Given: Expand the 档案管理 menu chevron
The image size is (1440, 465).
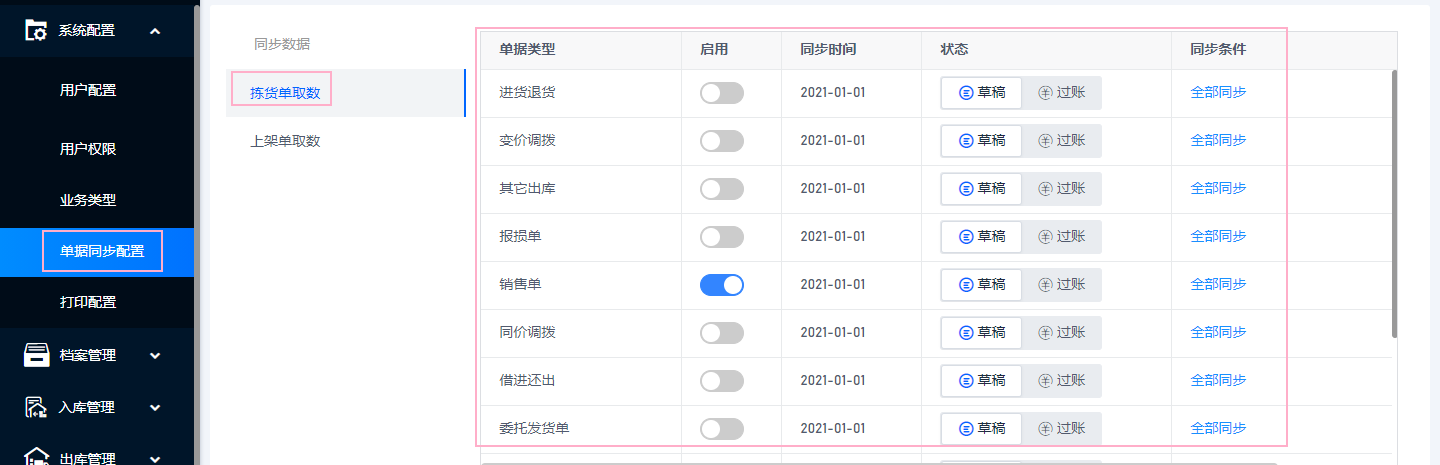Looking at the screenshot, I should point(155,355).
